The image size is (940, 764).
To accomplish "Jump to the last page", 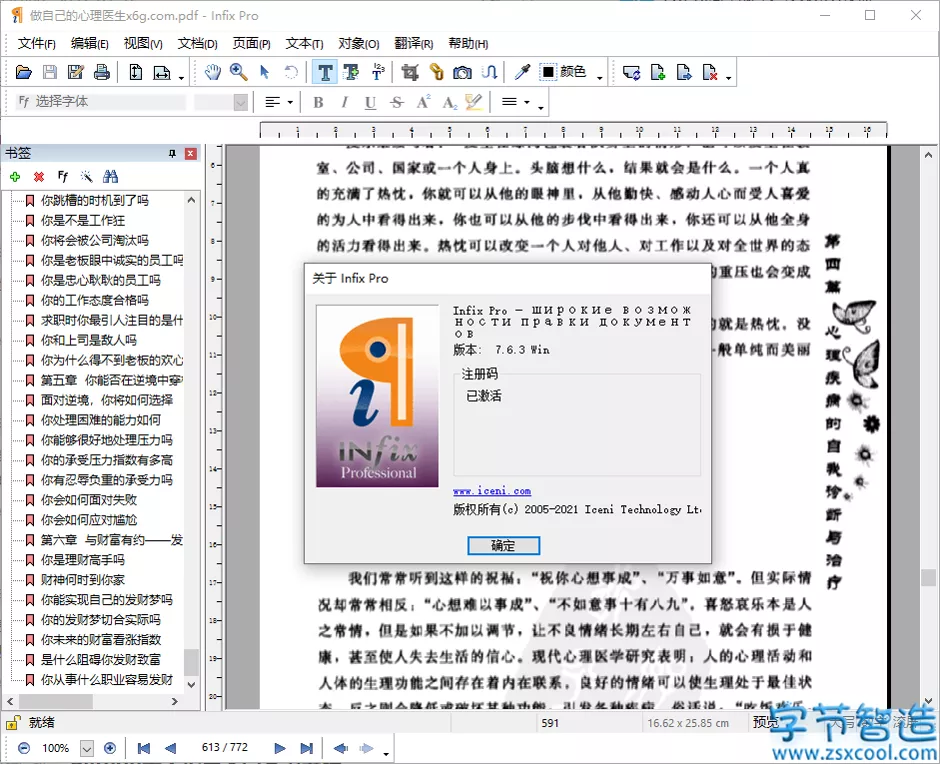I will point(306,748).
